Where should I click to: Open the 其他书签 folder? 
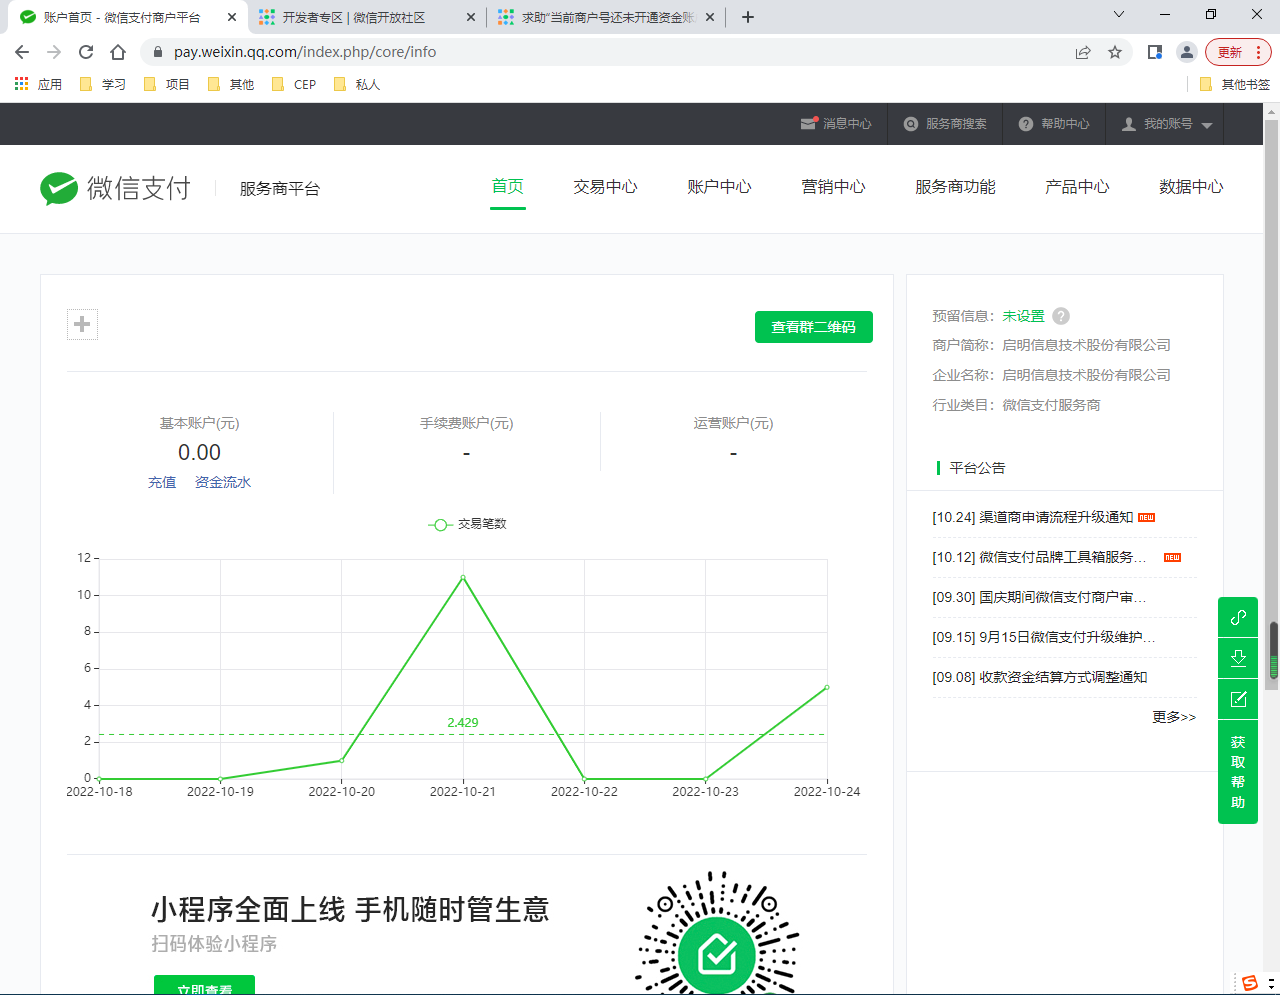pos(1234,84)
